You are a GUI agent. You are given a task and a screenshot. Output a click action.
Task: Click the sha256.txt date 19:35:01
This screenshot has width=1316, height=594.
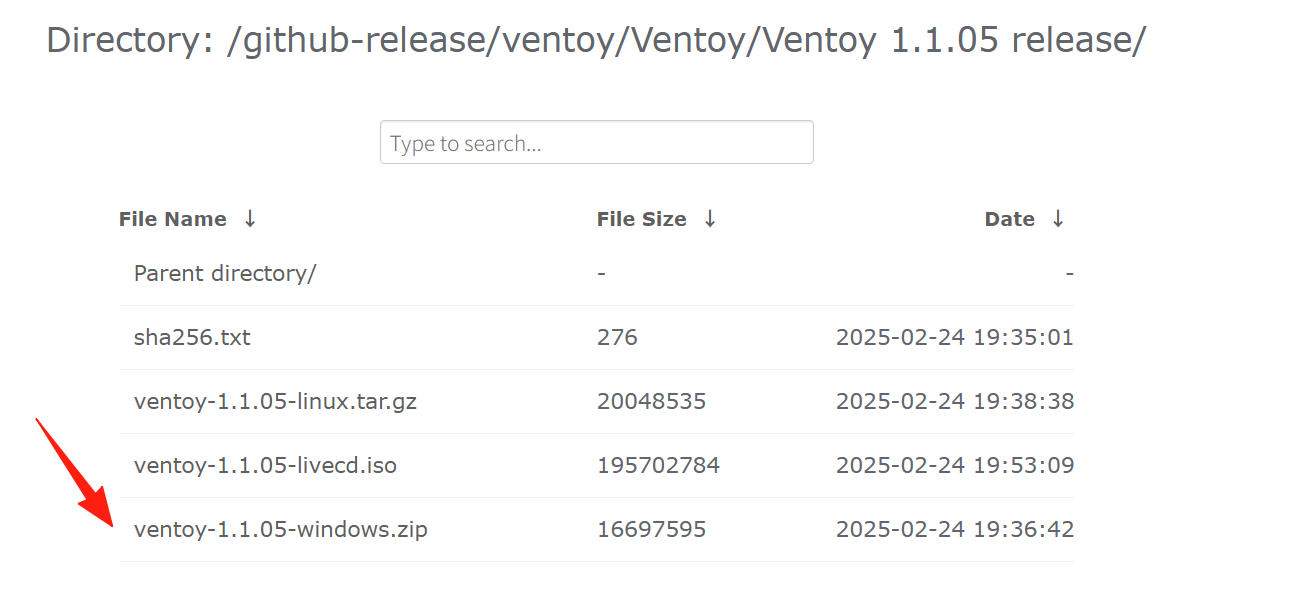[x=954, y=337]
